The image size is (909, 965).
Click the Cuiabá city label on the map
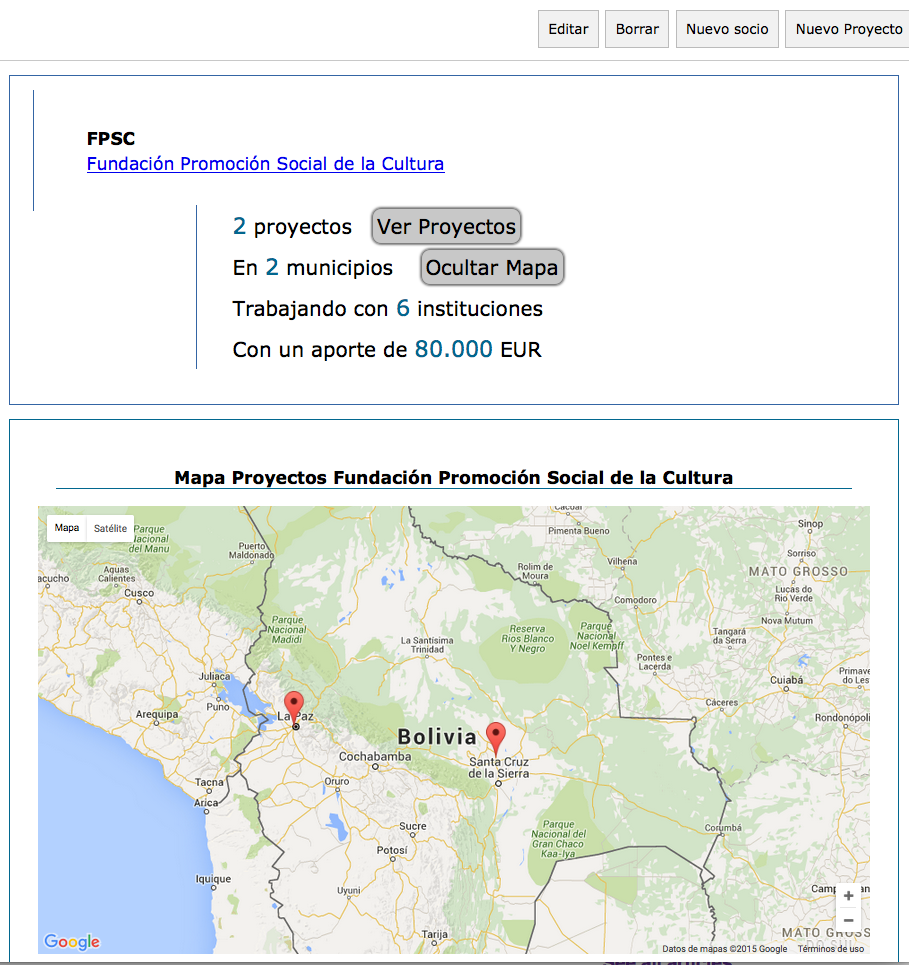(787, 680)
